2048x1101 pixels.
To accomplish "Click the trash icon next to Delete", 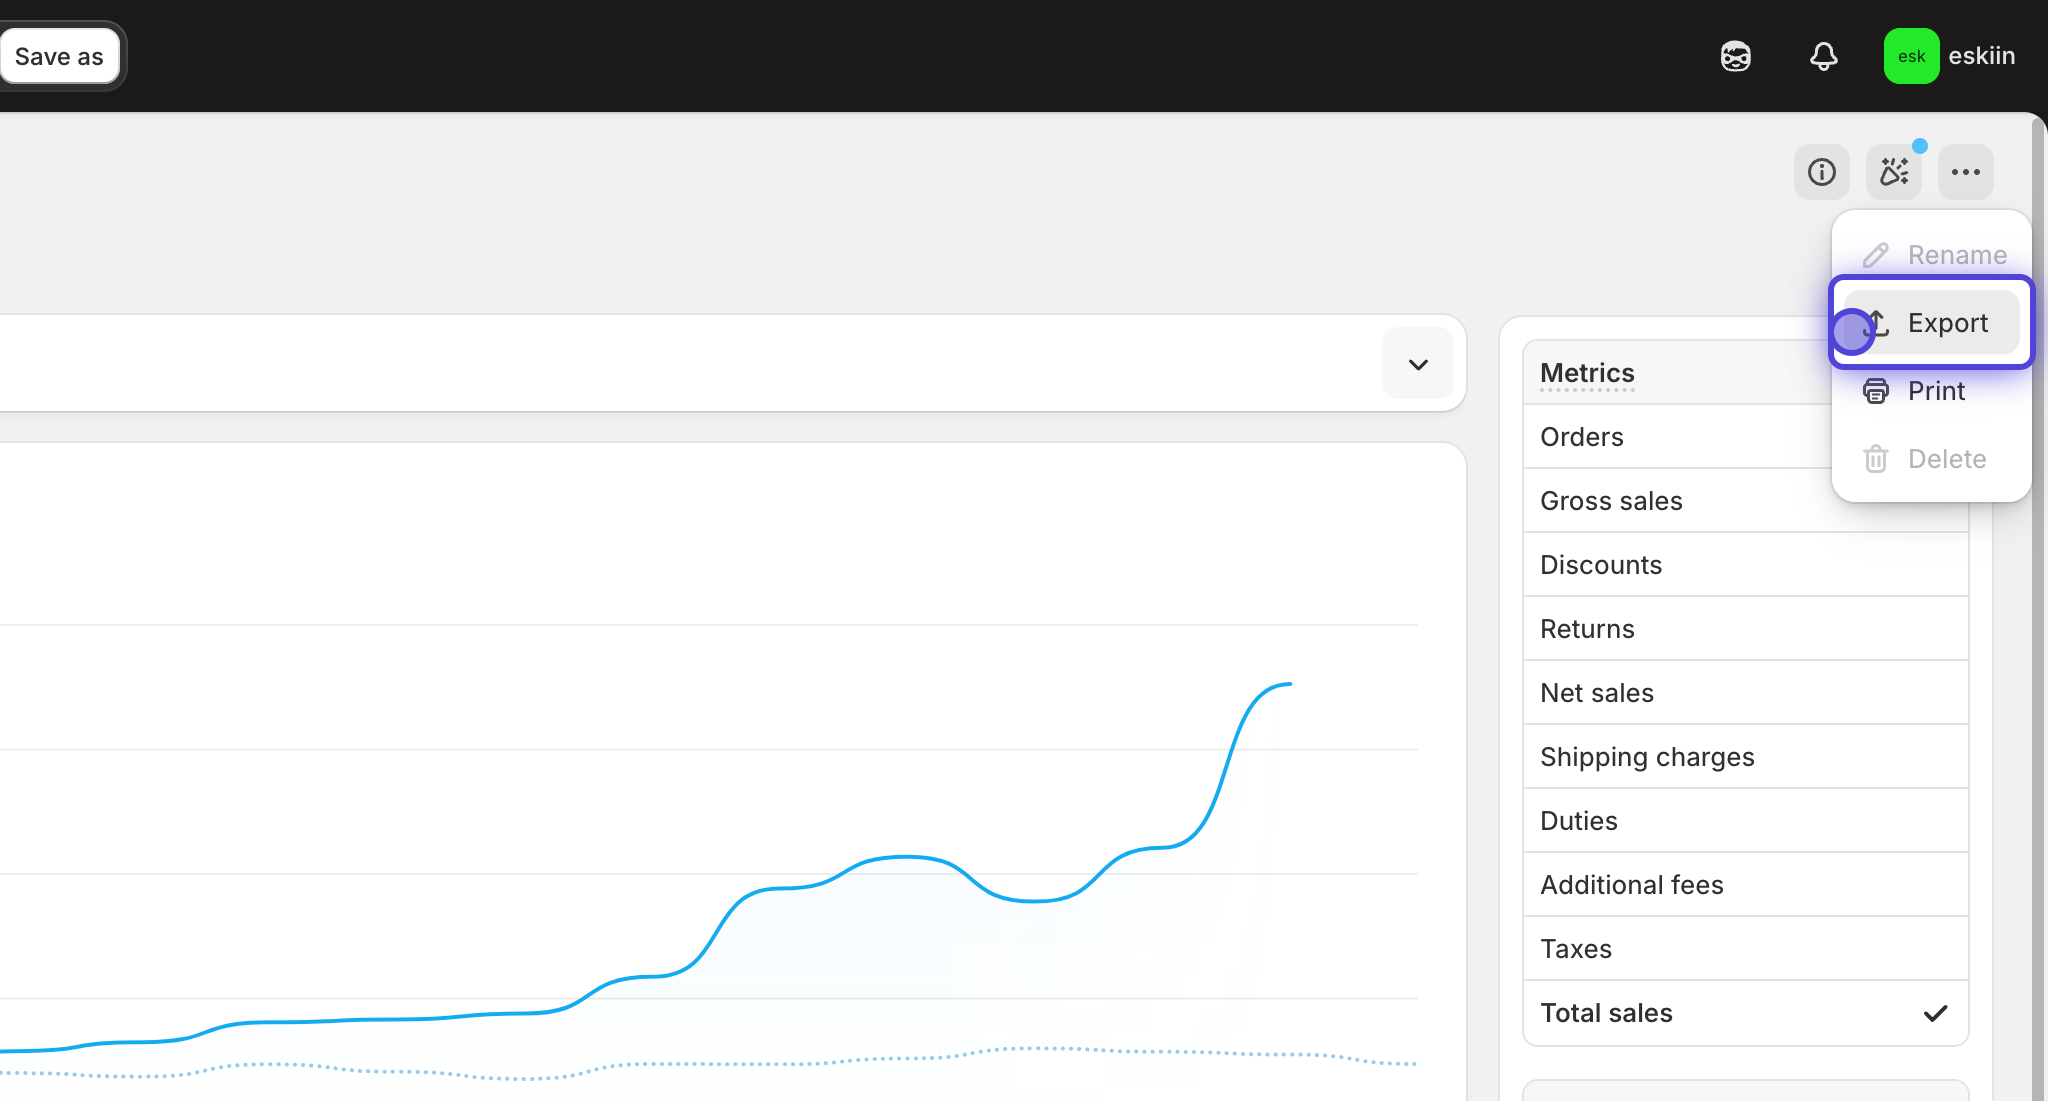I will (x=1876, y=459).
